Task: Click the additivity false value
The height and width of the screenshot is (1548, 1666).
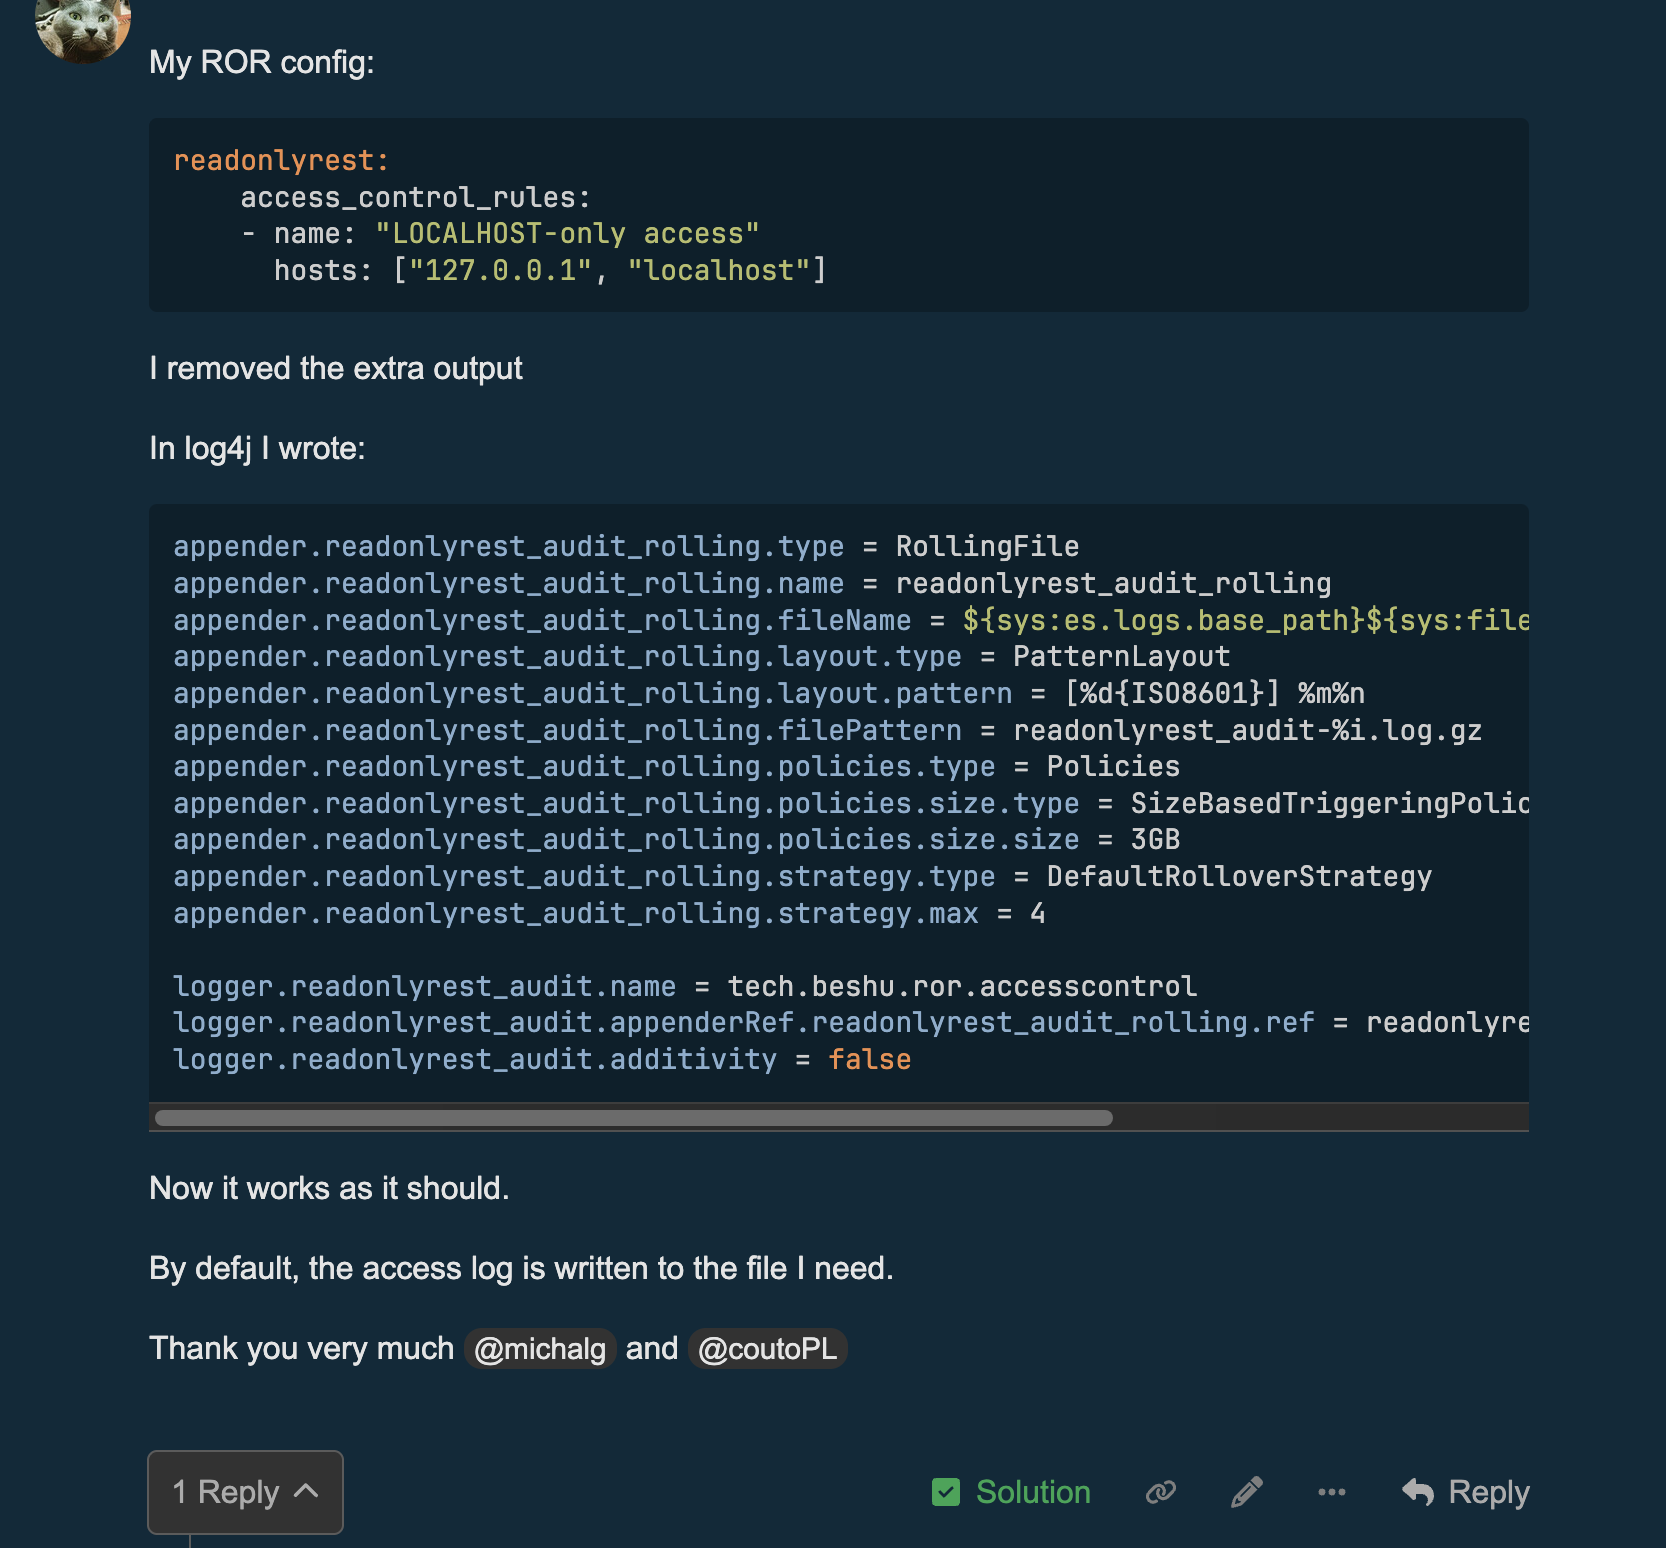Action: [x=869, y=1060]
